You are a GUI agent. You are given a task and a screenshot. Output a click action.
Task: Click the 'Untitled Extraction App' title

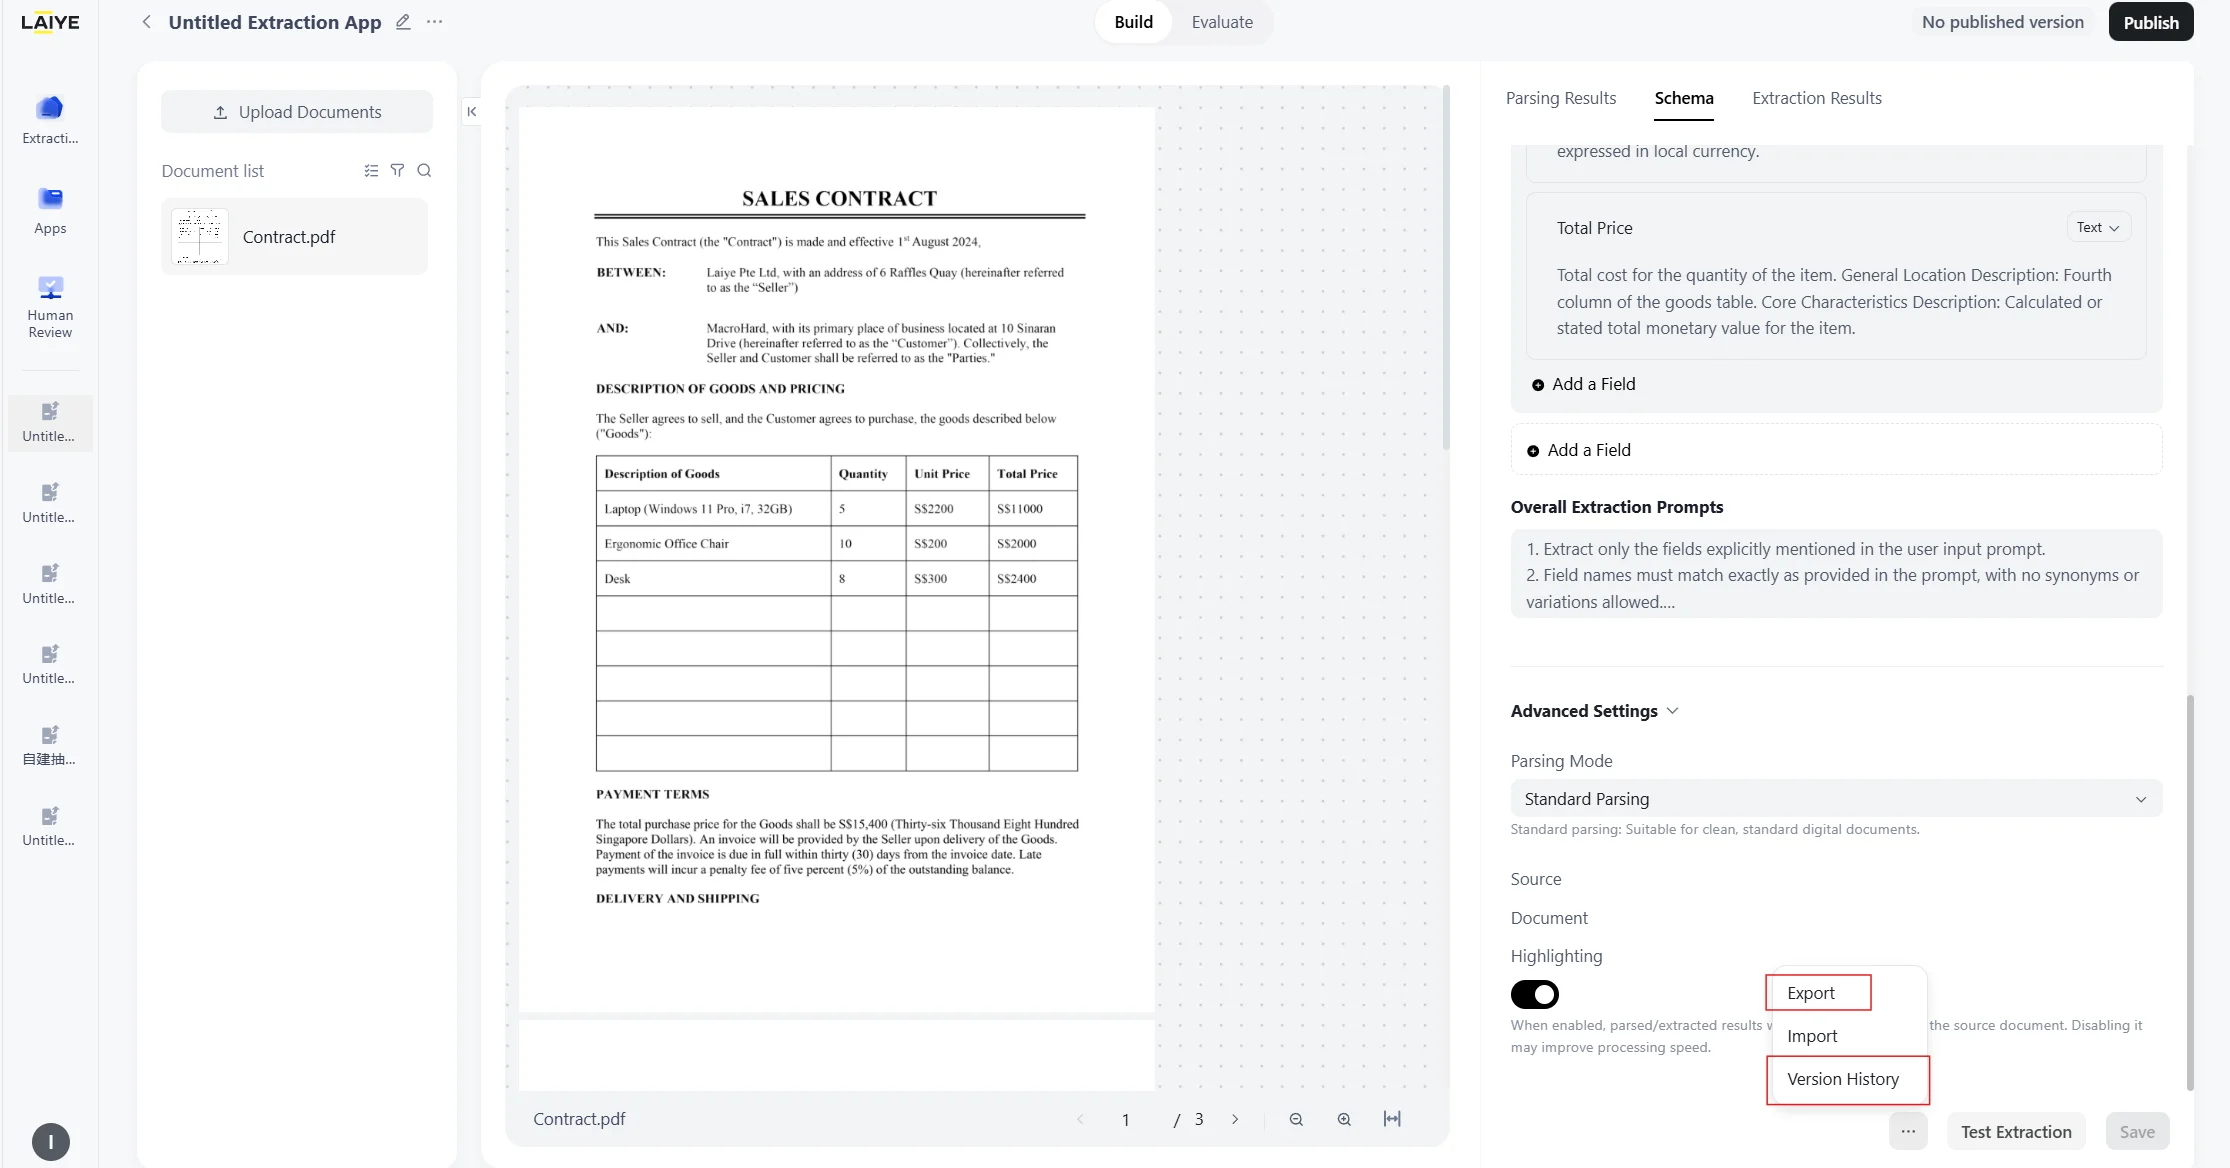tap(275, 22)
